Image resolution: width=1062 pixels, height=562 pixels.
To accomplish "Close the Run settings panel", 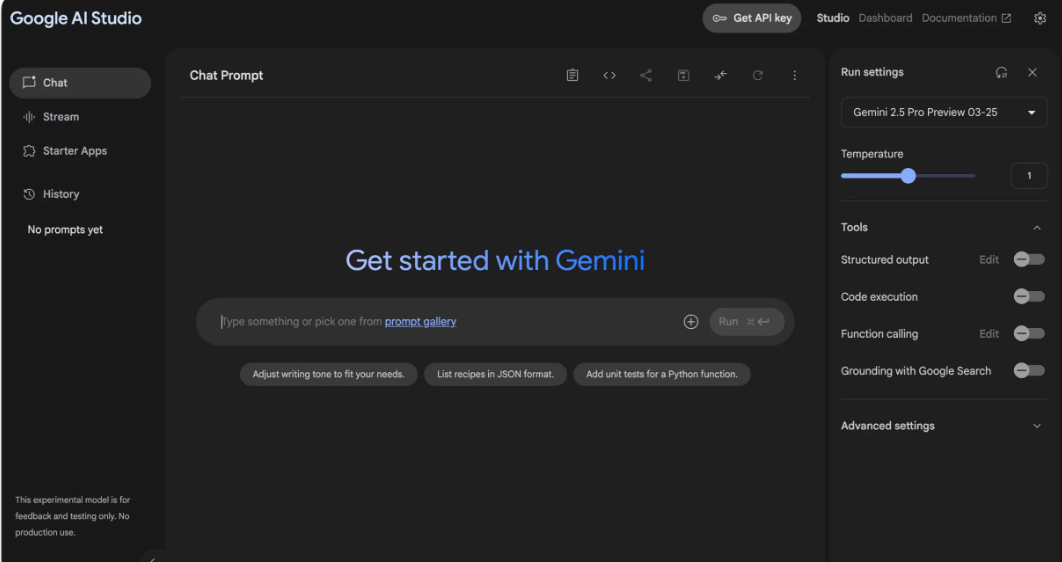I will point(1032,72).
